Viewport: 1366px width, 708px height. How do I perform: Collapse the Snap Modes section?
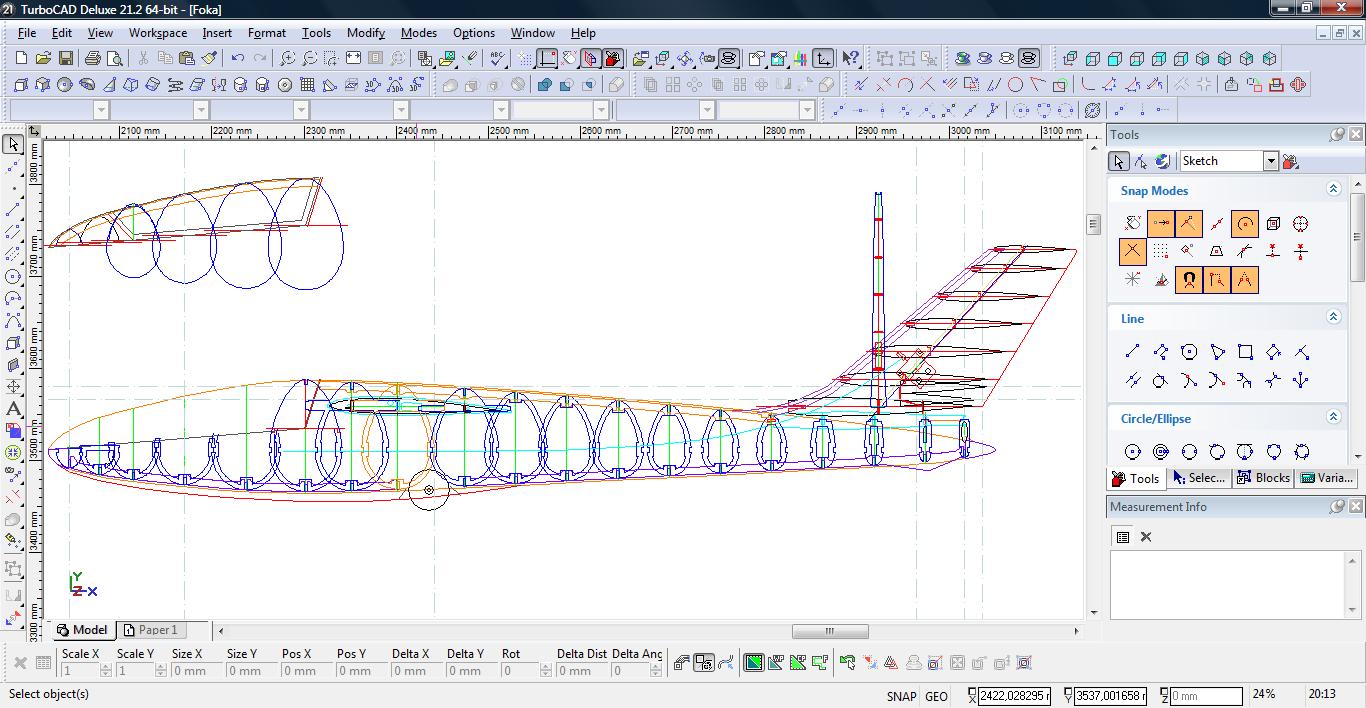1333,189
